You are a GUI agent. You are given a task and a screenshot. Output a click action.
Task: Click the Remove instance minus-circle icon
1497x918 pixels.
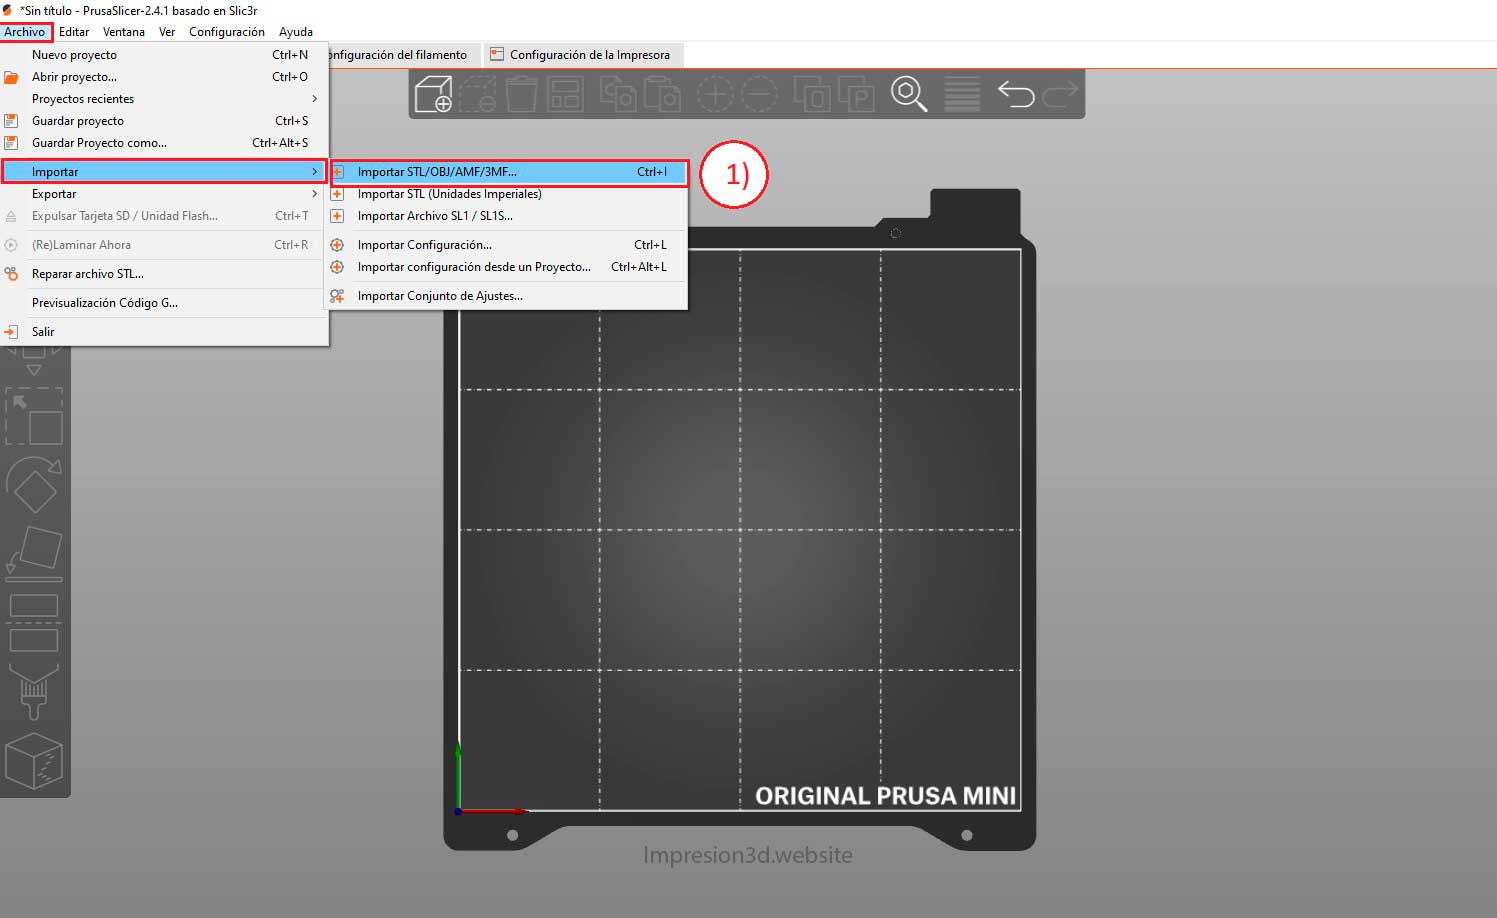759,94
